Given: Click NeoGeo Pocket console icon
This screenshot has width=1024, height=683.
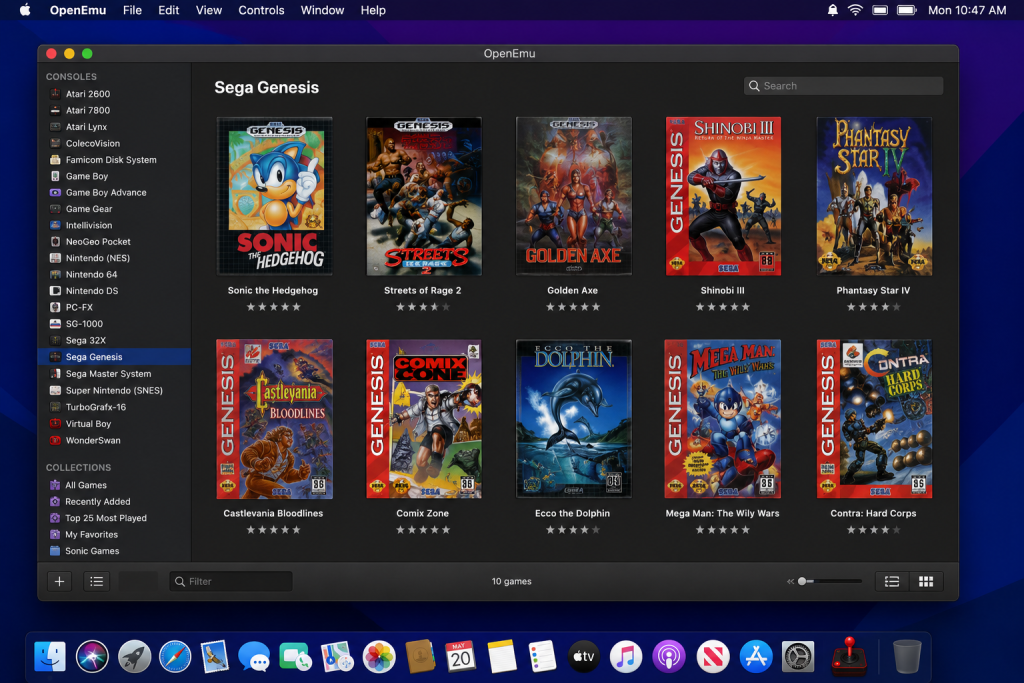Looking at the screenshot, I should [56, 242].
